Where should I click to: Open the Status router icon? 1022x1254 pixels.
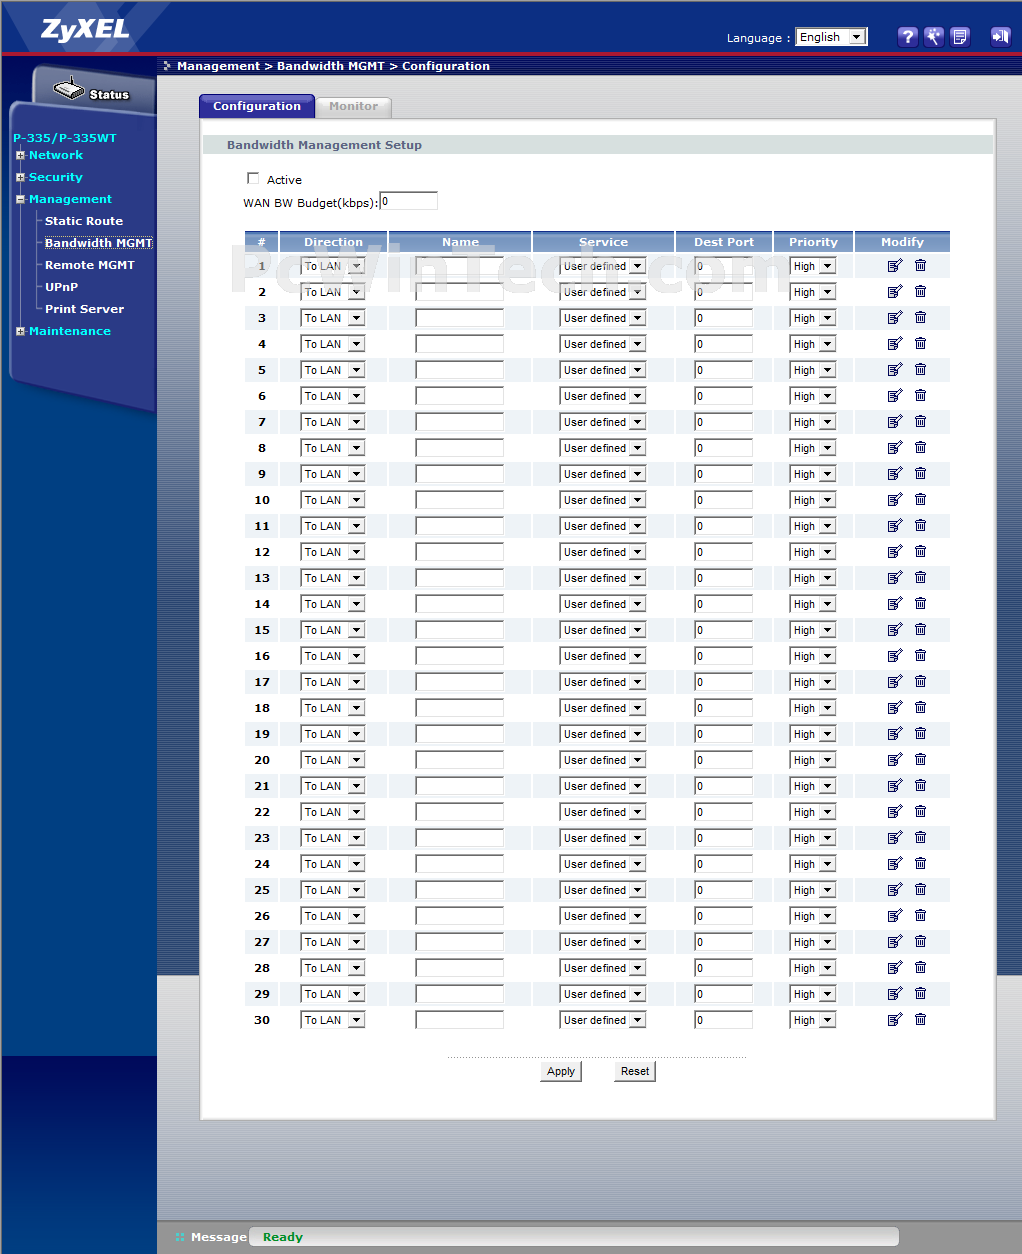(x=70, y=90)
